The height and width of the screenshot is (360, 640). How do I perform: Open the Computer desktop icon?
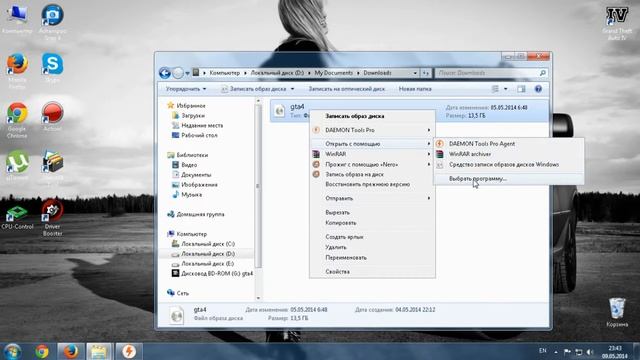[17, 19]
